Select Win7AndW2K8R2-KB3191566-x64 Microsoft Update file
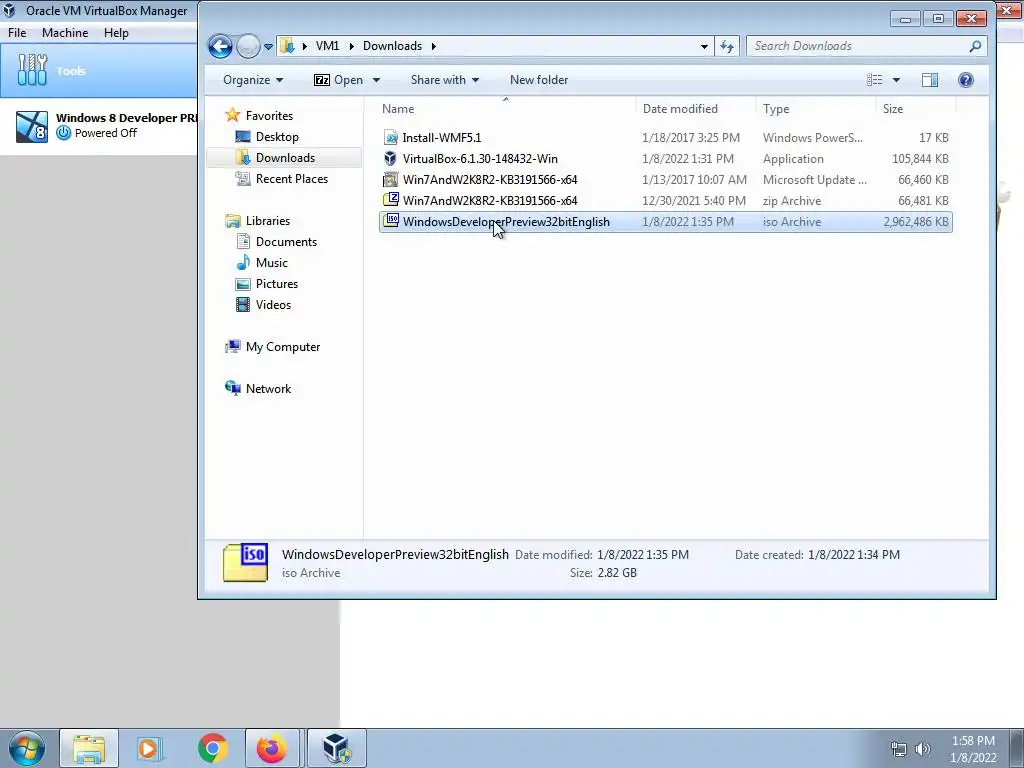The image size is (1024, 768). click(665, 180)
